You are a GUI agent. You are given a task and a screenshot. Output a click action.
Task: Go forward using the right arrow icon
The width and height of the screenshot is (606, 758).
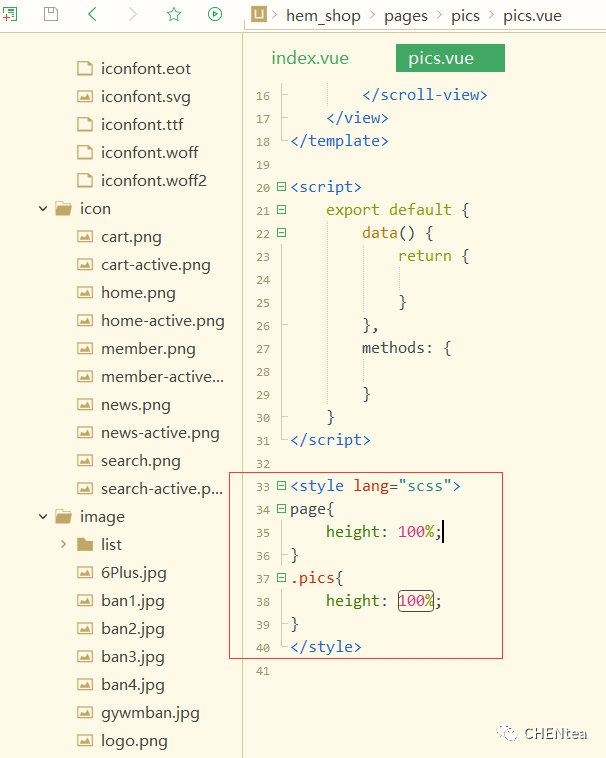133,14
